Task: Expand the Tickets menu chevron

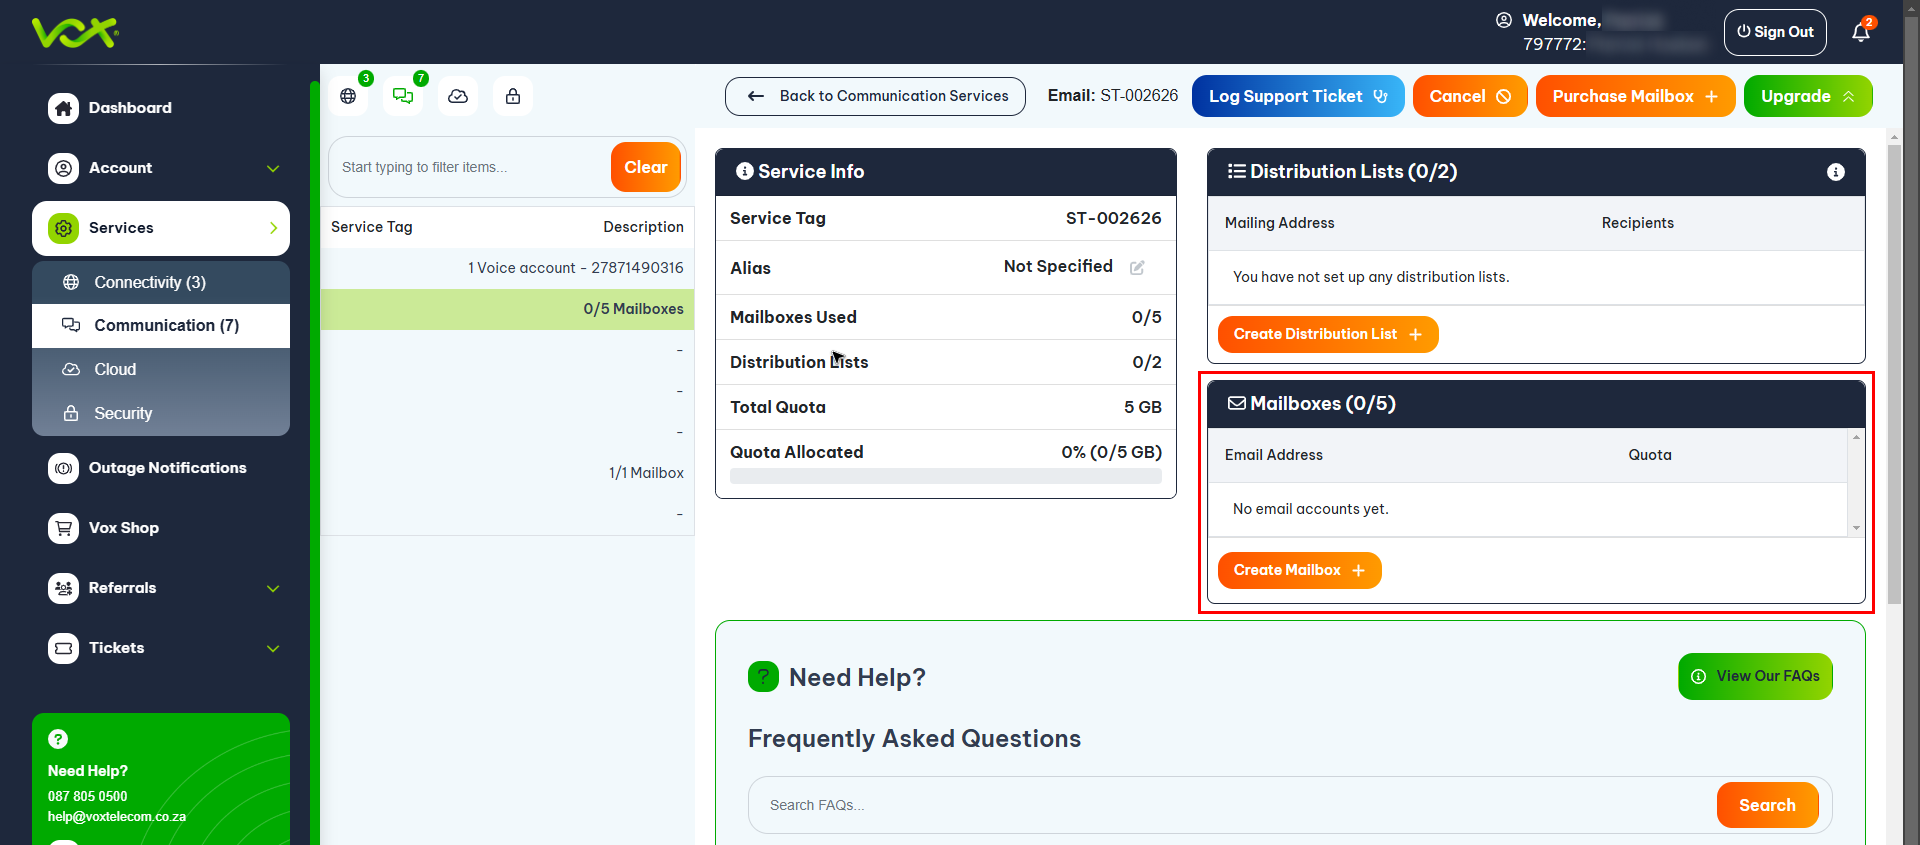Action: click(x=273, y=649)
